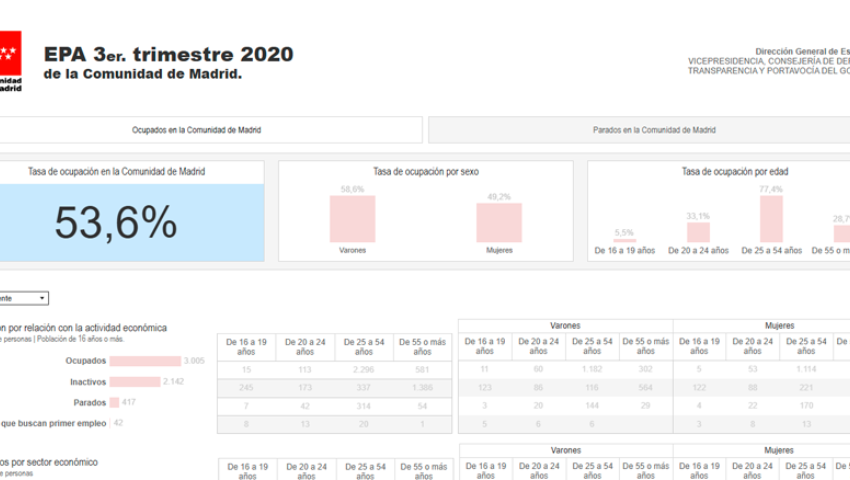Click the cell with value 1.386
The image size is (850, 480).
pyautogui.click(x=422, y=388)
